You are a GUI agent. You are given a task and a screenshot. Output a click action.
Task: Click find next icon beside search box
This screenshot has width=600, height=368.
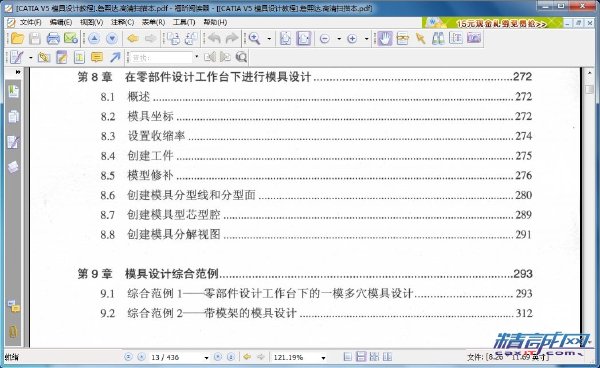tap(225, 57)
